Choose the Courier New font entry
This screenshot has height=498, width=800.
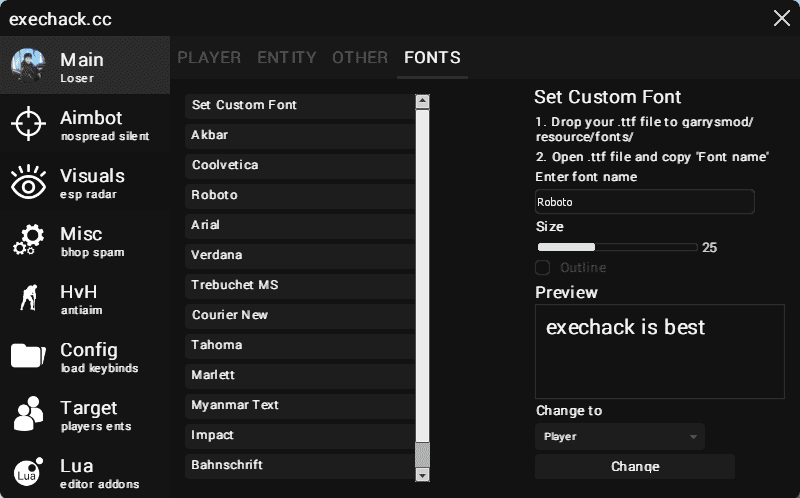pos(299,315)
